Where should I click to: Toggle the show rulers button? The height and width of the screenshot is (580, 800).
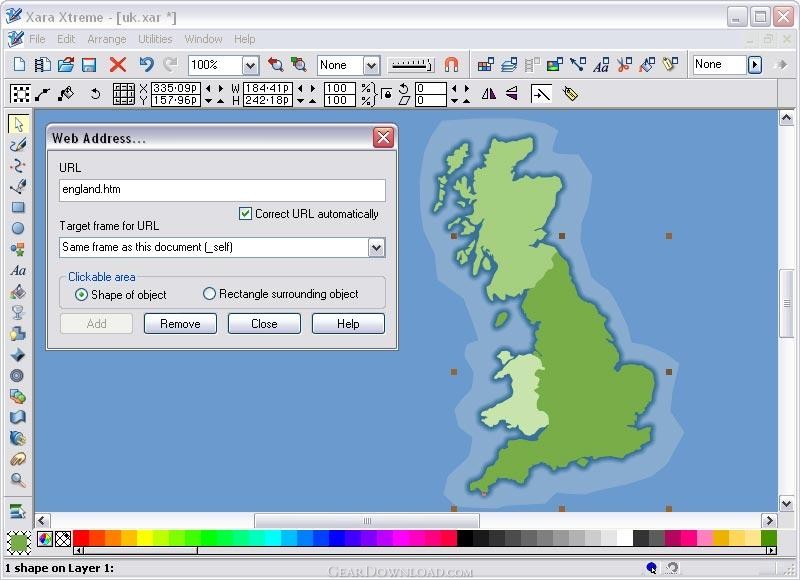pyautogui.click(x=411, y=65)
